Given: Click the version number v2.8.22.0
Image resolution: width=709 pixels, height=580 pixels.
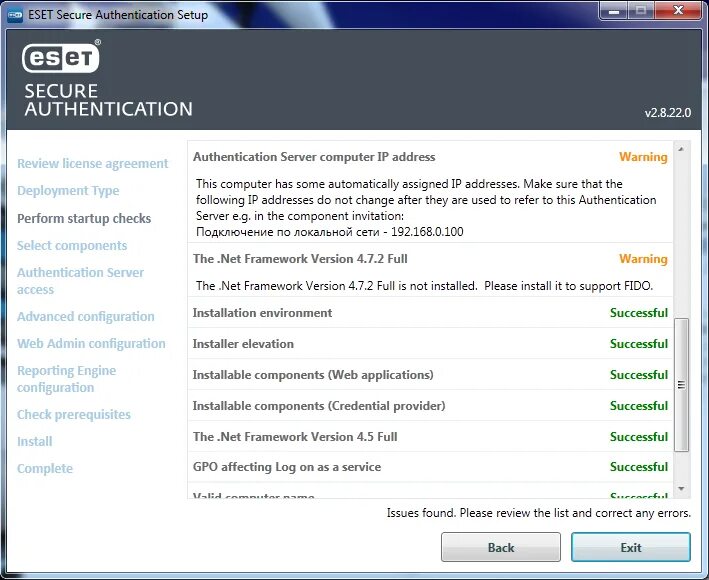Looking at the screenshot, I should [x=668, y=113].
